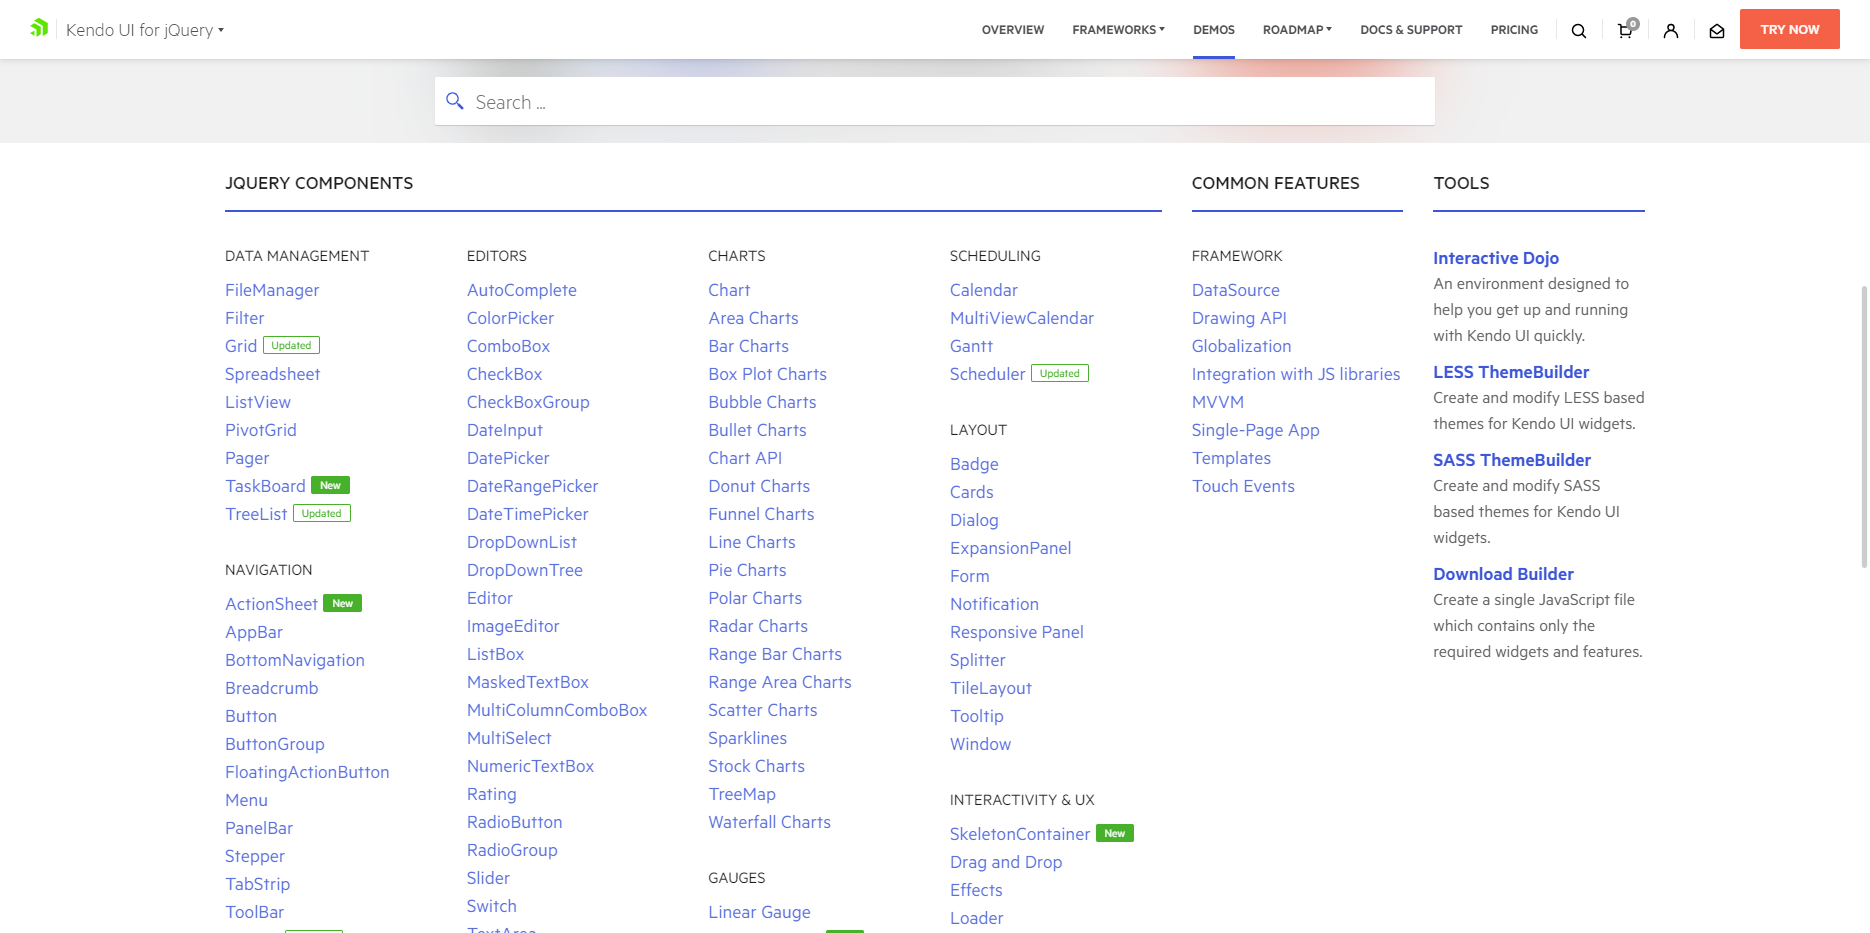Screen dimensions: 1870x933
Task: Open the Spreadsheet demo link
Action: pyautogui.click(x=272, y=374)
